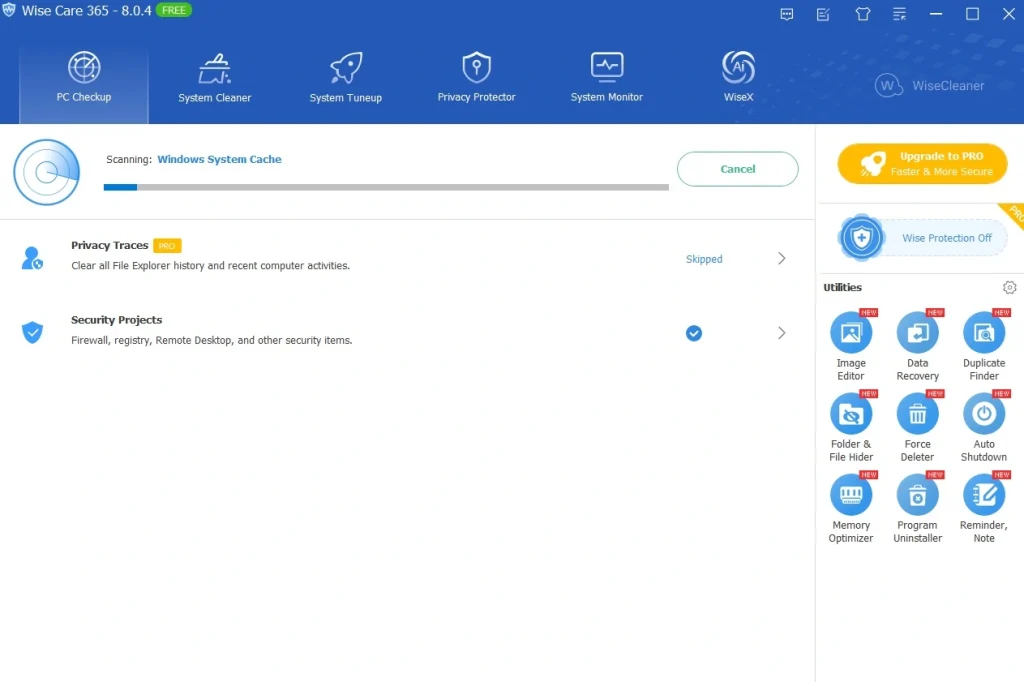
Task: Open Folder & File Hider
Action: 851,427
